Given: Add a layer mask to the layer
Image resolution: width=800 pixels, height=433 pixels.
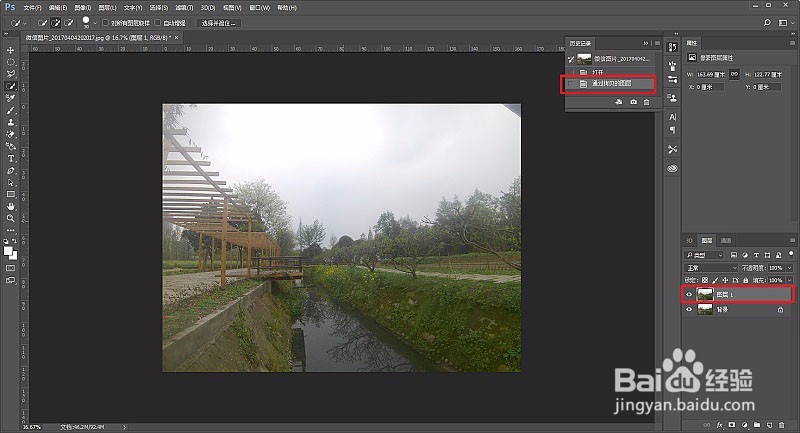Looking at the screenshot, I should tap(732, 425).
